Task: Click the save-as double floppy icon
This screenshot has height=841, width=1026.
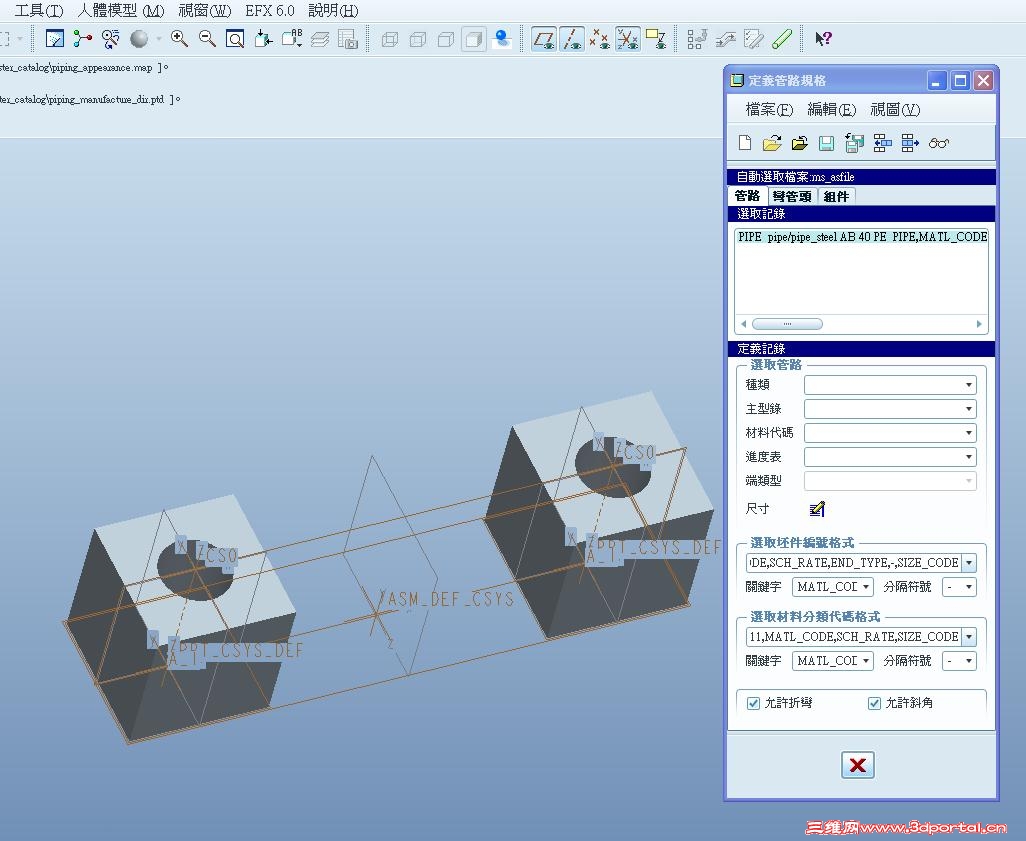Action: tap(854, 143)
